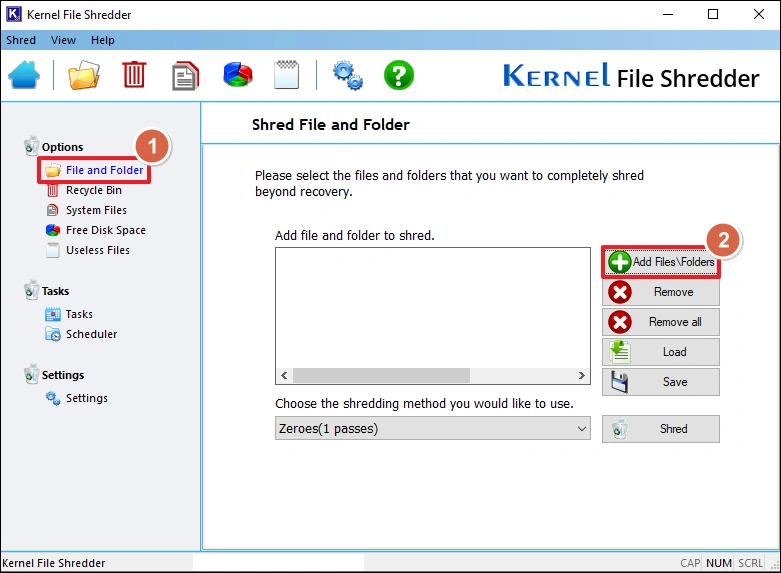The height and width of the screenshot is (573, 781).
Task: Open settings via the gears toolbar icon
Action: 347,76
